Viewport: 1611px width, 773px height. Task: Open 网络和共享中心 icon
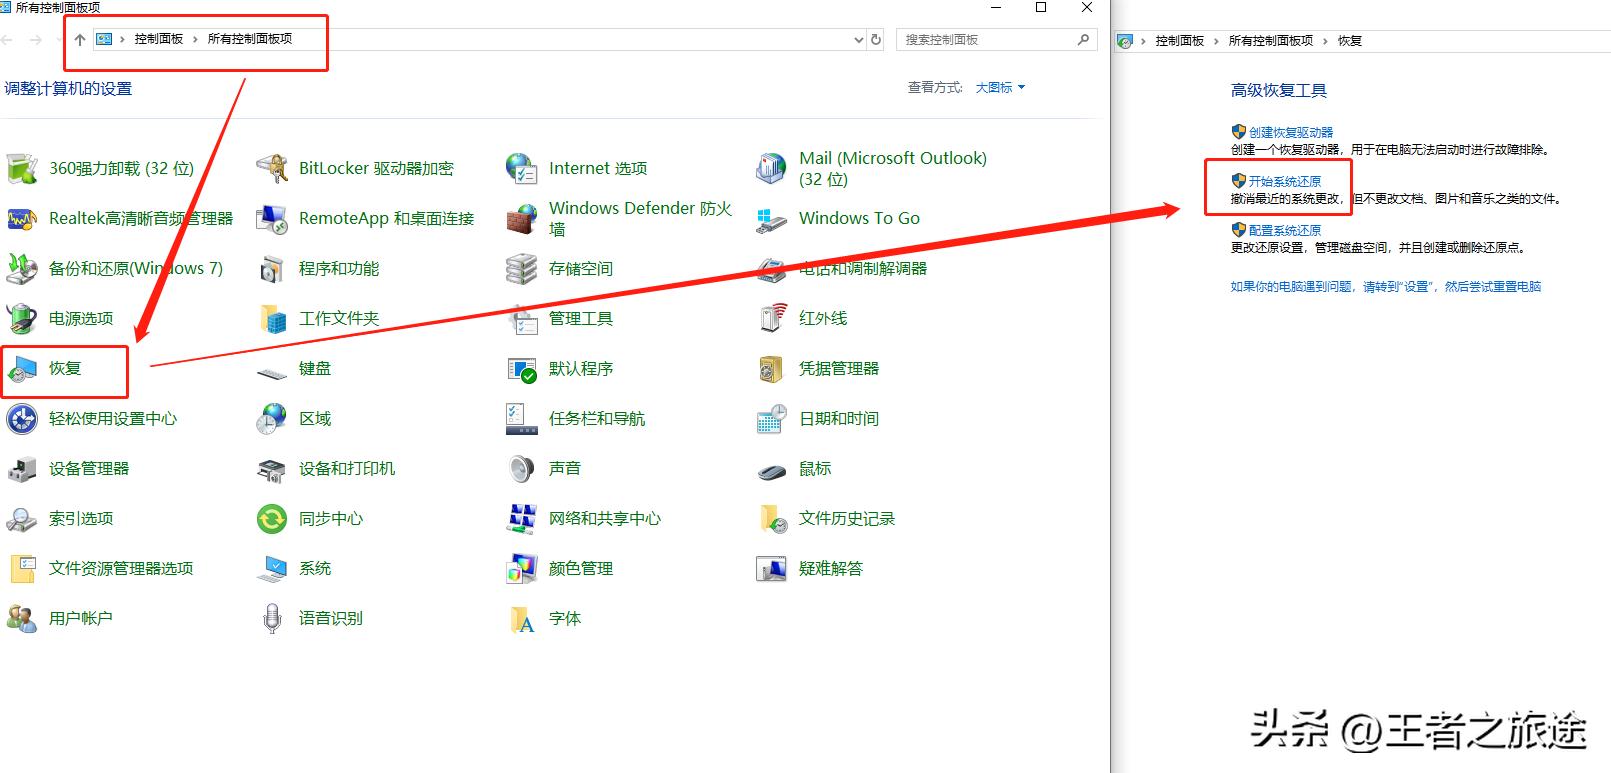tap(522, 519)
